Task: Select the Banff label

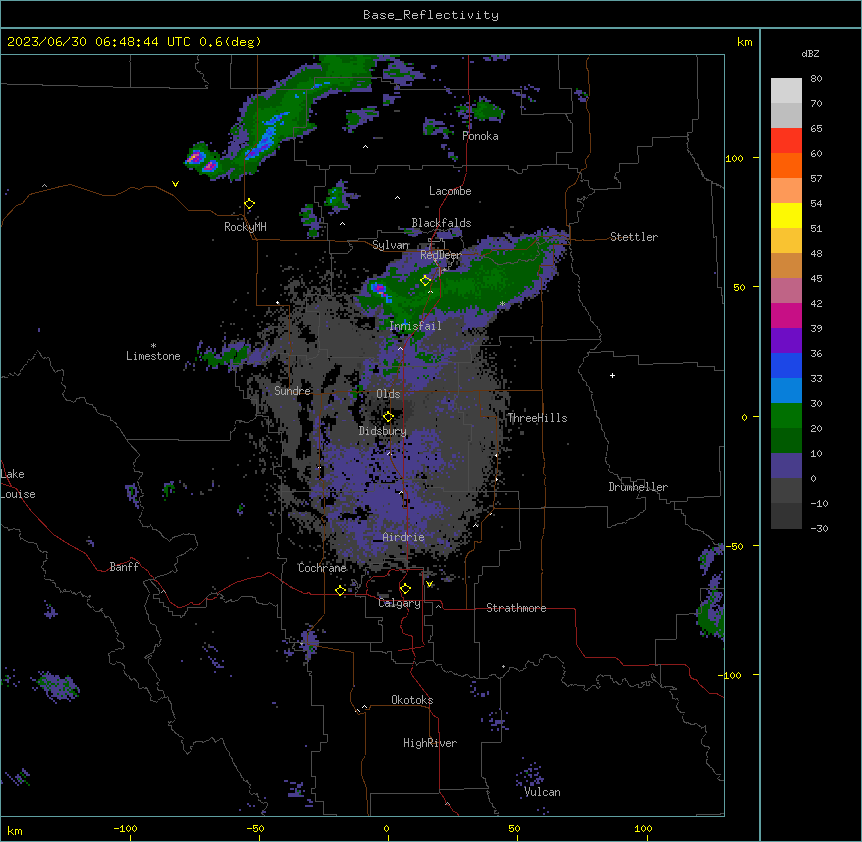Action: pyautogui.click(x=124, y=567)
